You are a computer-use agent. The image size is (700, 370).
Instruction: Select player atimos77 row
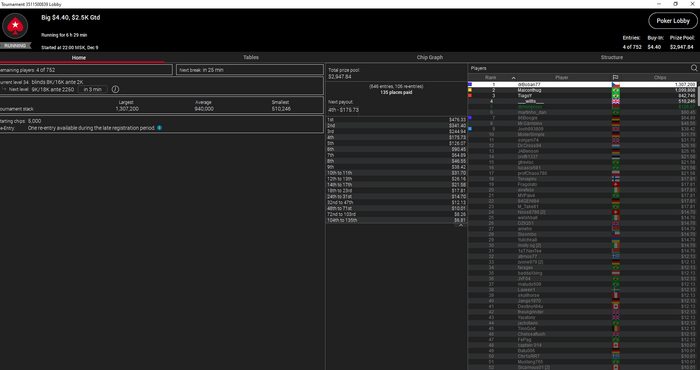coord(582,256)
